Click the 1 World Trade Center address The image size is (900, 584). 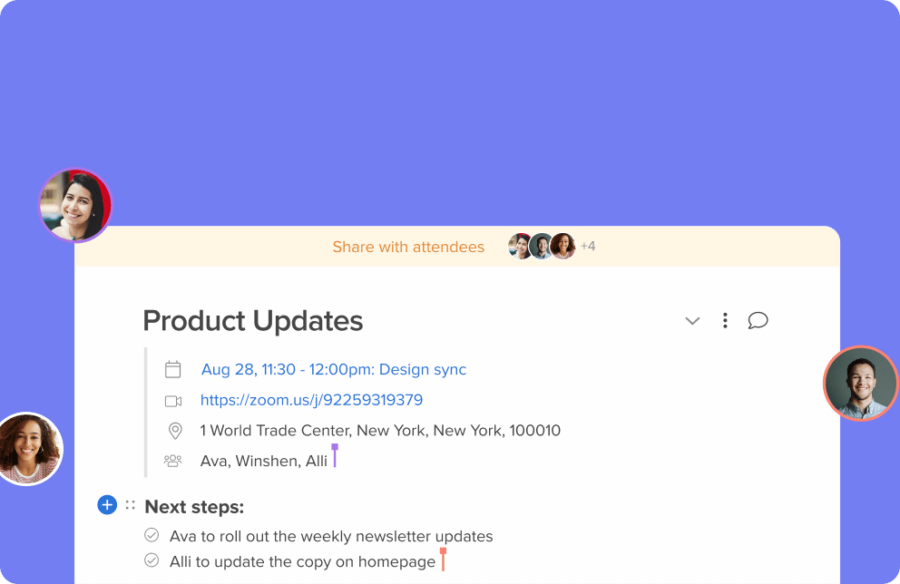tap(380, 431)
